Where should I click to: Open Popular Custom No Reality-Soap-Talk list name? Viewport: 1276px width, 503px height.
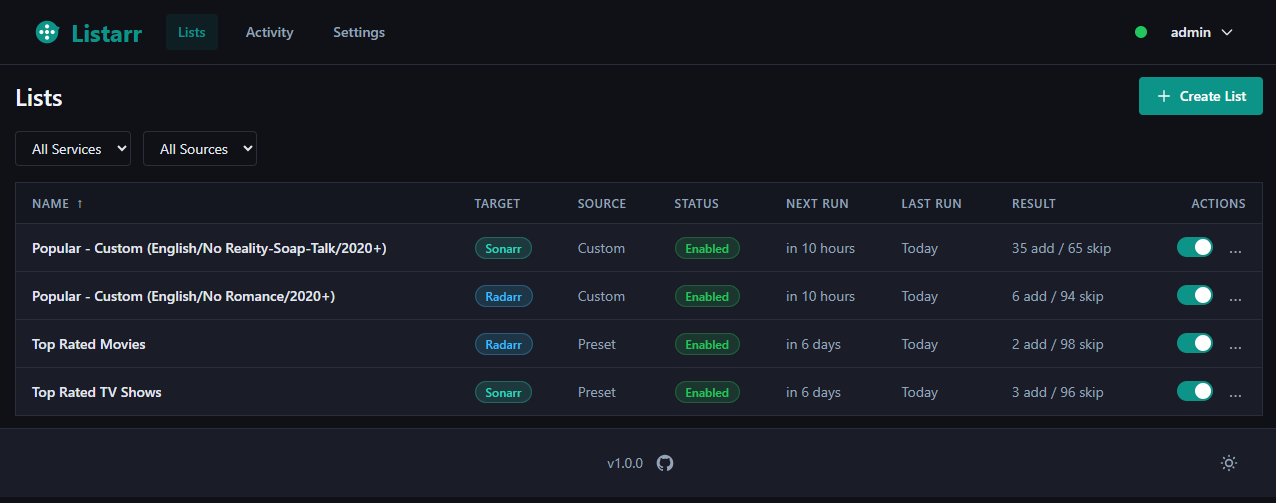[x=209, y=248]
